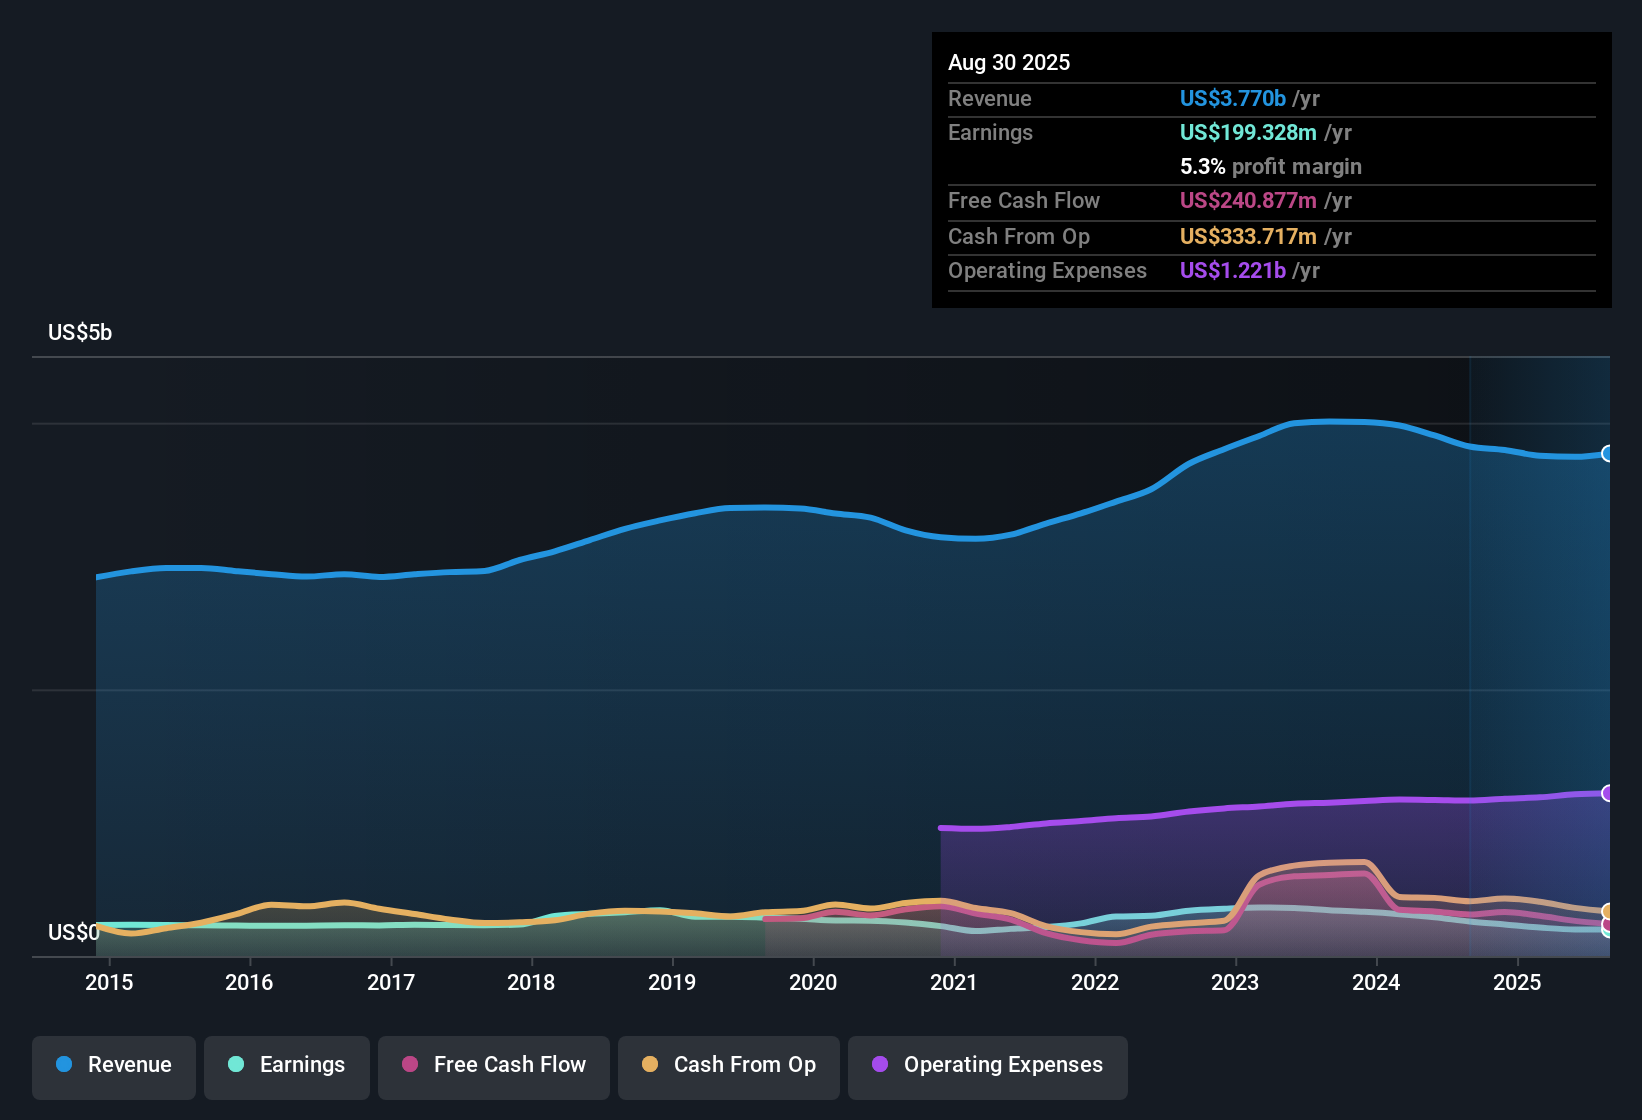Click the 2019 x-axis label

pos(672,983)
